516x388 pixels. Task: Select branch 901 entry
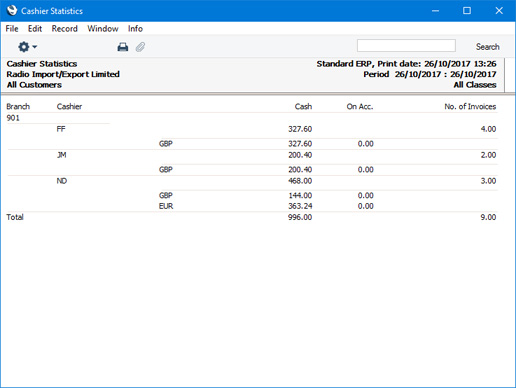coord(13,118)
